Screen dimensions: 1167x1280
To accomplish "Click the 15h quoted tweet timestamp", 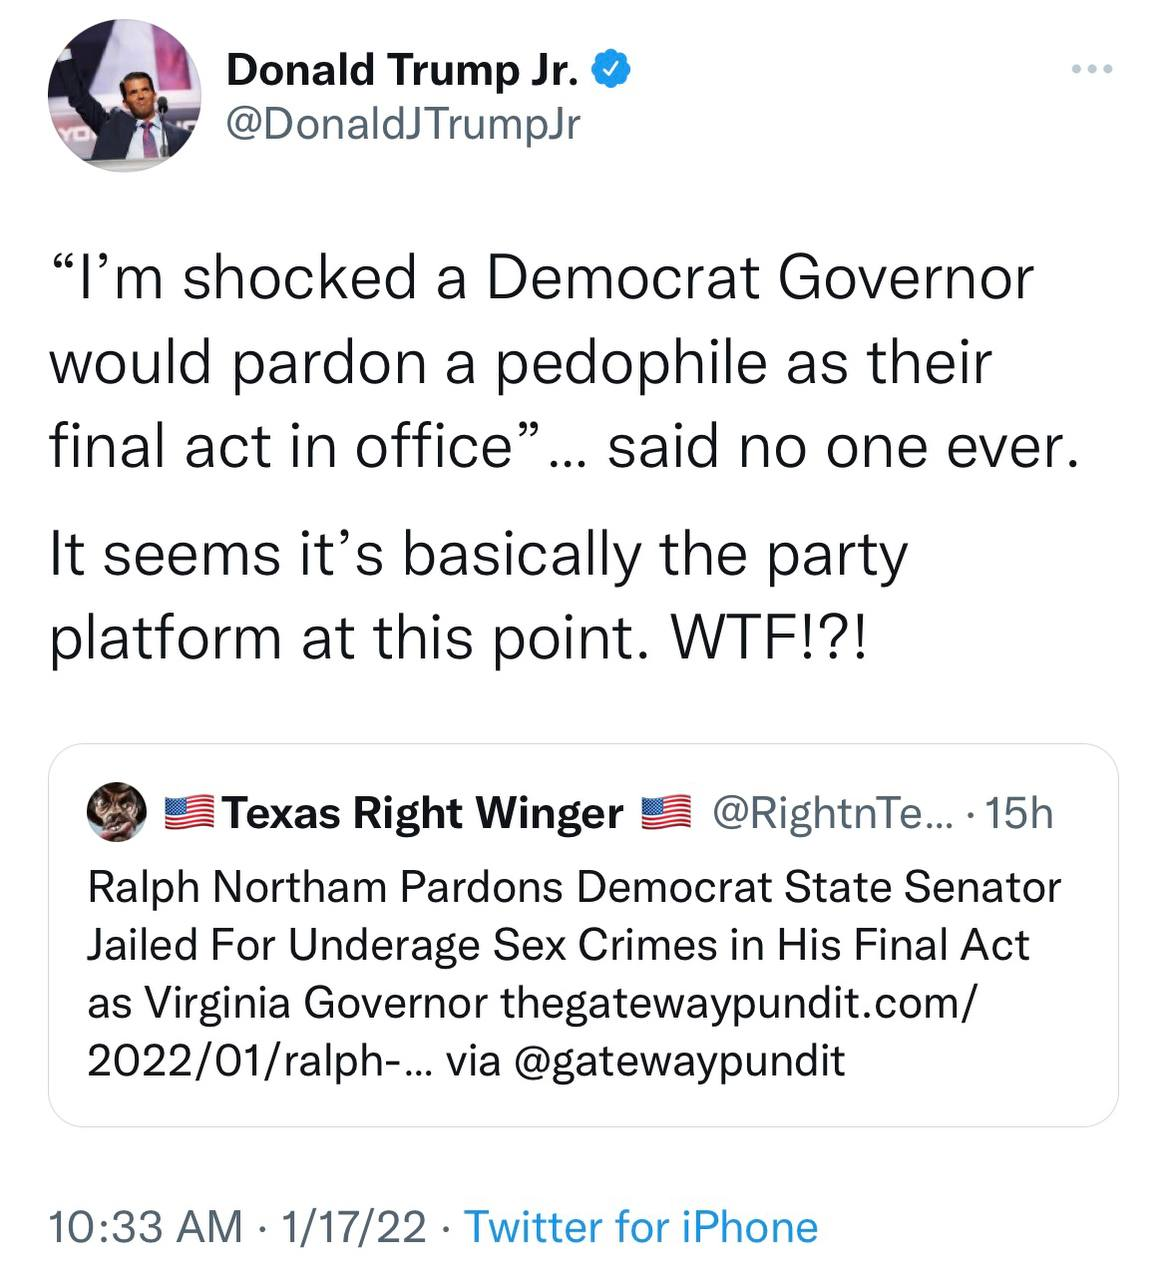I will (1019, 813).
